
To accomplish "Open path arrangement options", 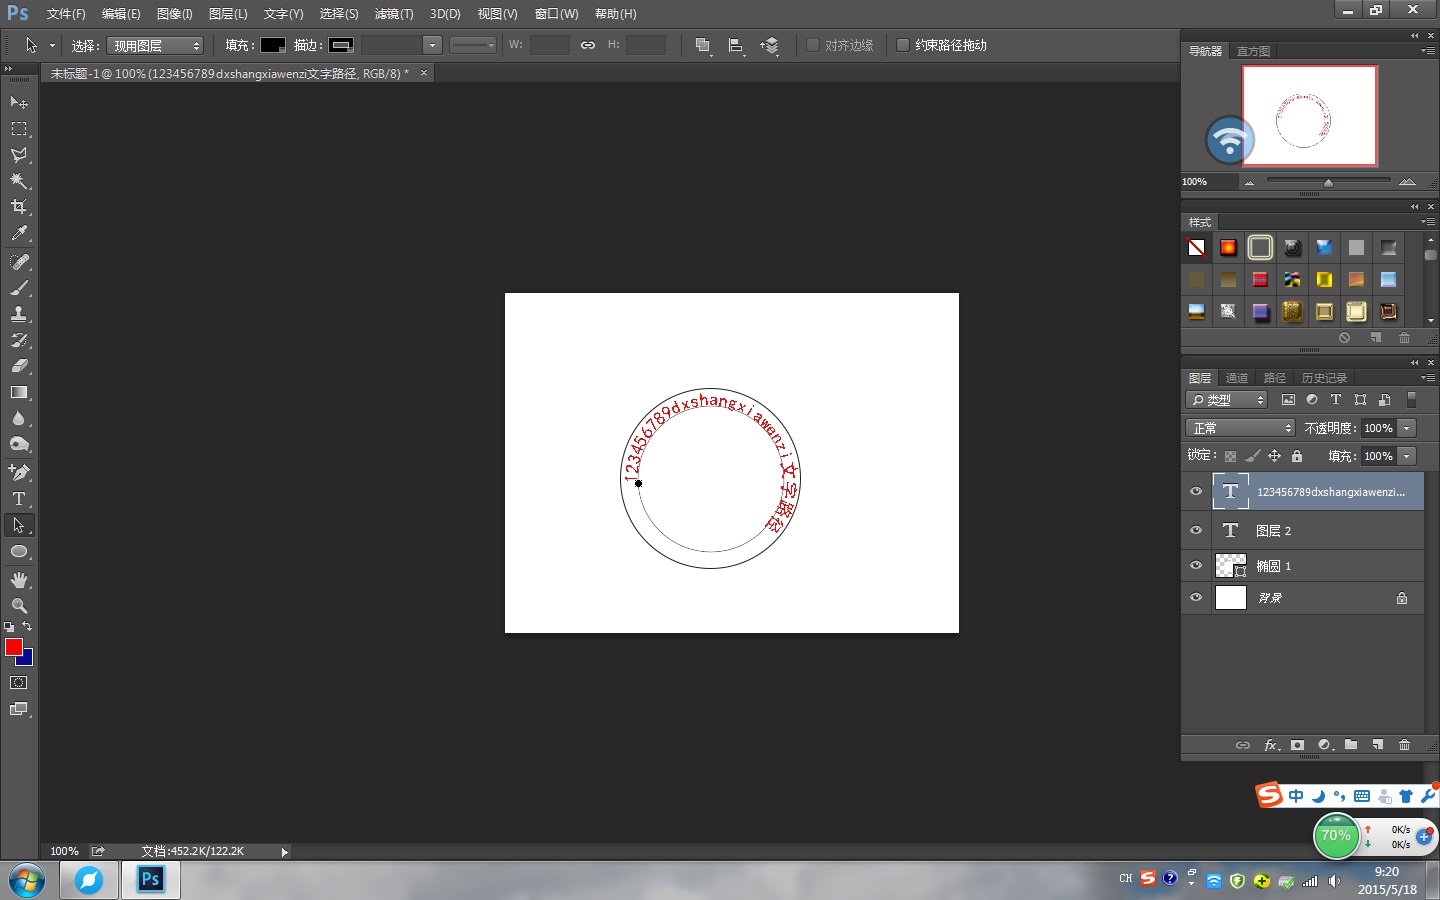I will click(x=769, y=45).
